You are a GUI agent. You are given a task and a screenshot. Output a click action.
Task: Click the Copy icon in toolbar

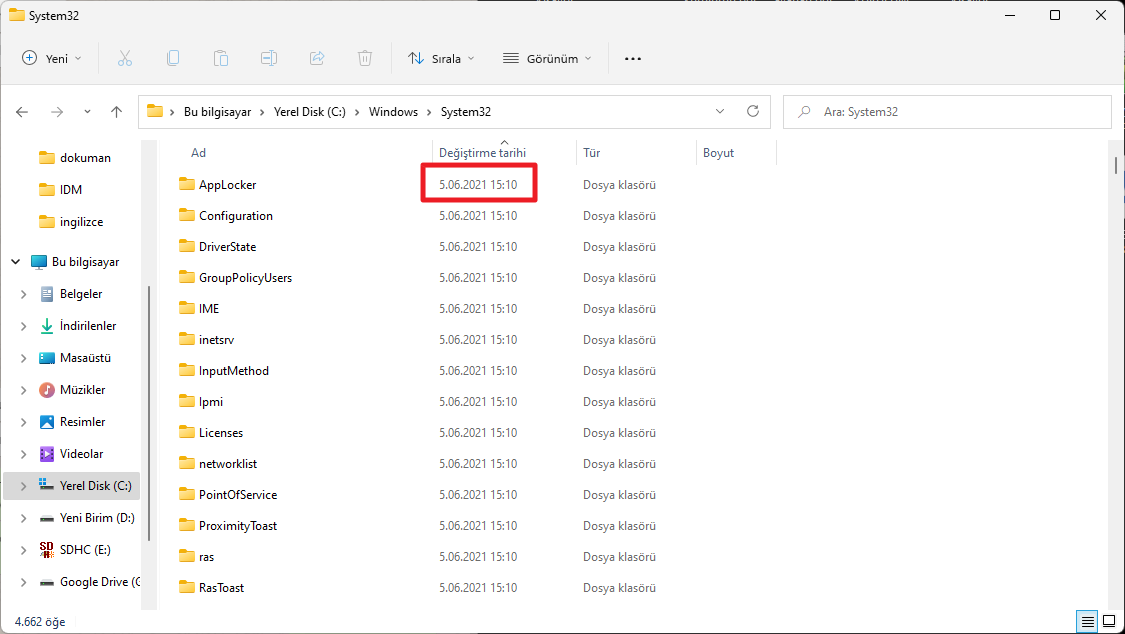point(173,59)
